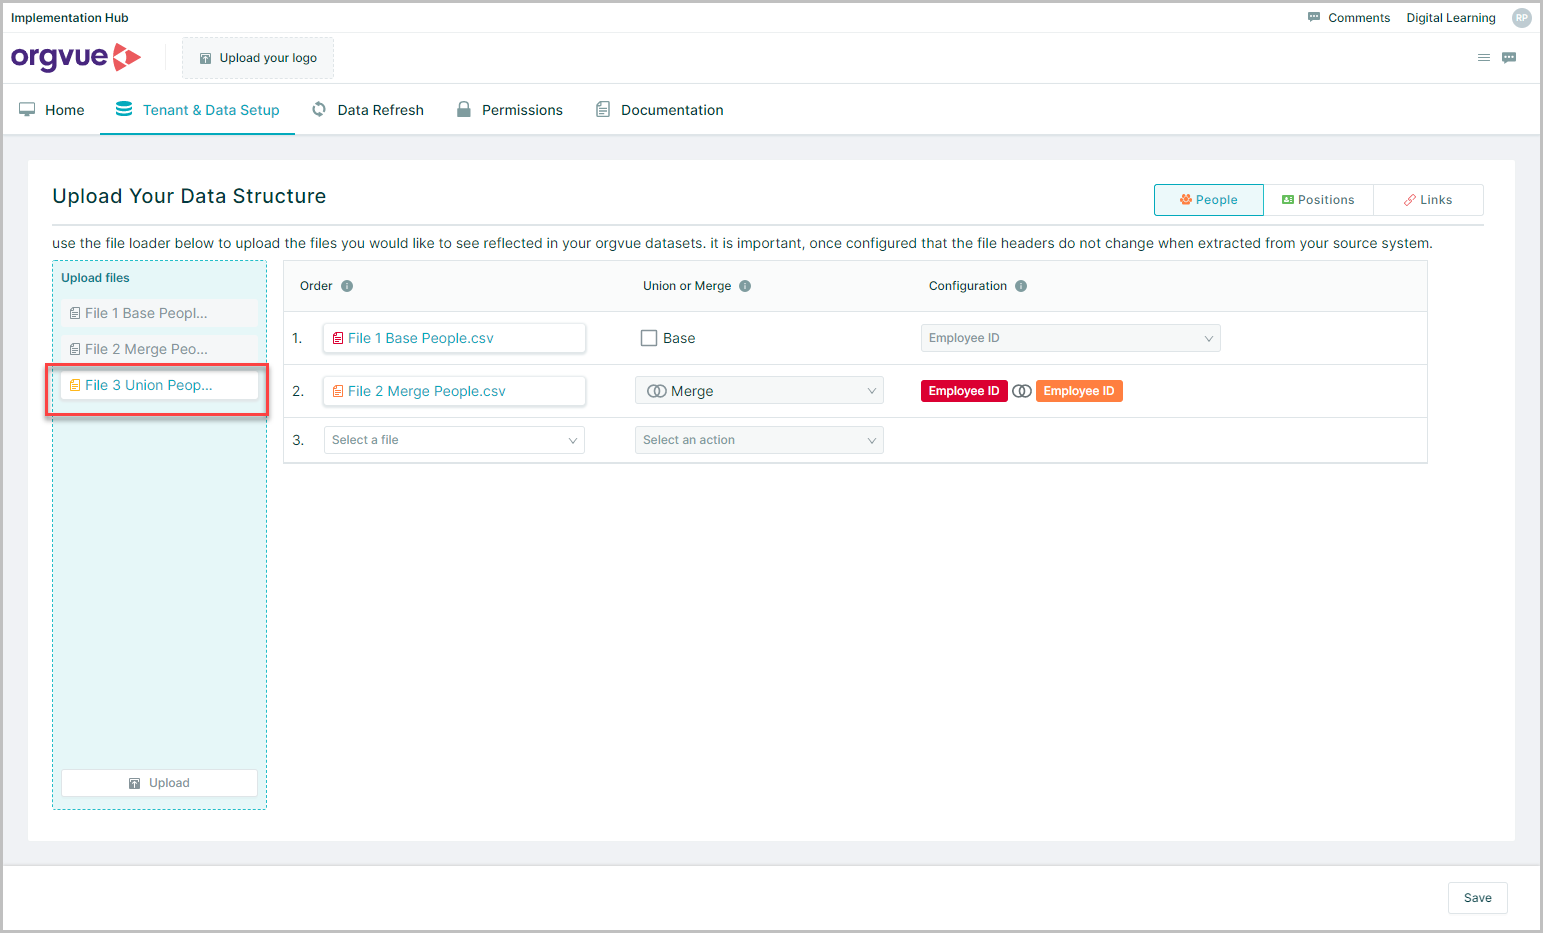Screen dimensions: 1543x933
Task: Click the monitor icon on the Home tab
Action: click(x=27, y=109)
